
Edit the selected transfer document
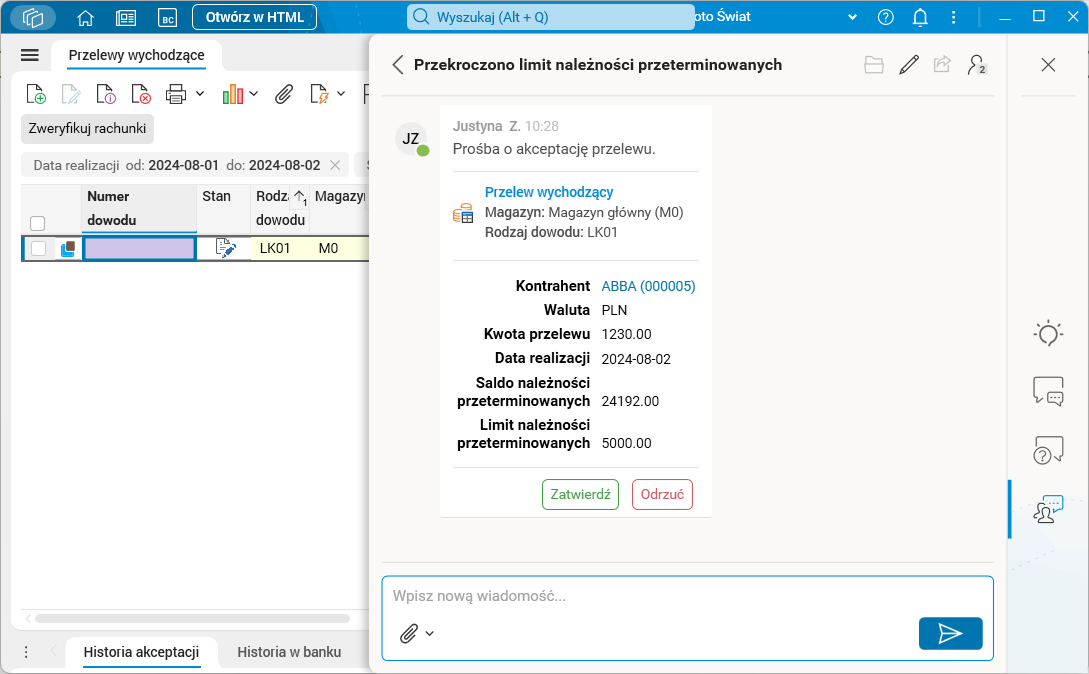(71, 94)
